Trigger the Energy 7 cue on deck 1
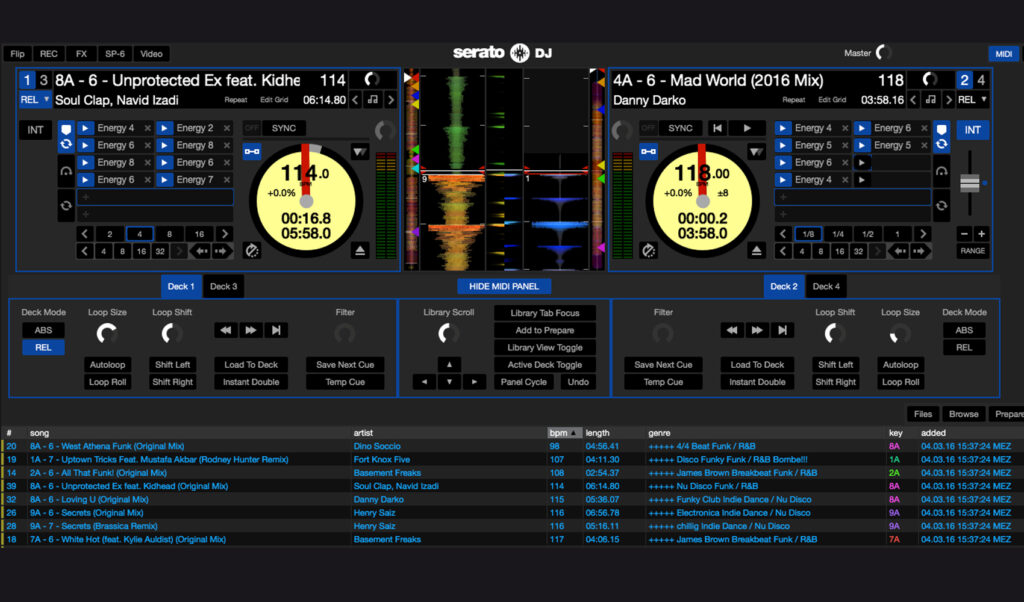1024x602 pixels. (164, 180)
